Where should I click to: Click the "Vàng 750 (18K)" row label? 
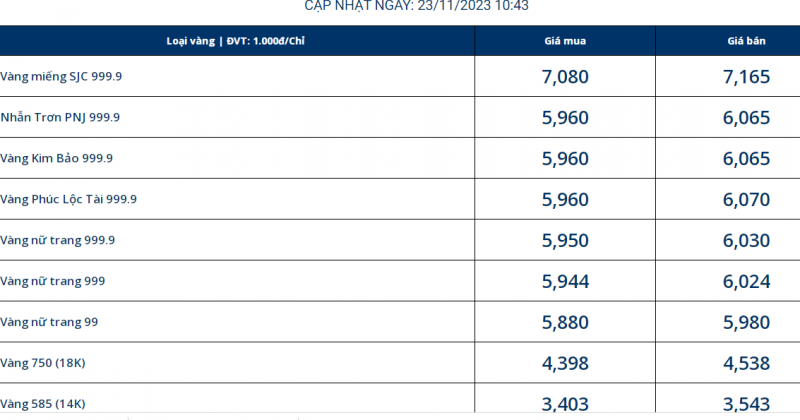(44, 362)
